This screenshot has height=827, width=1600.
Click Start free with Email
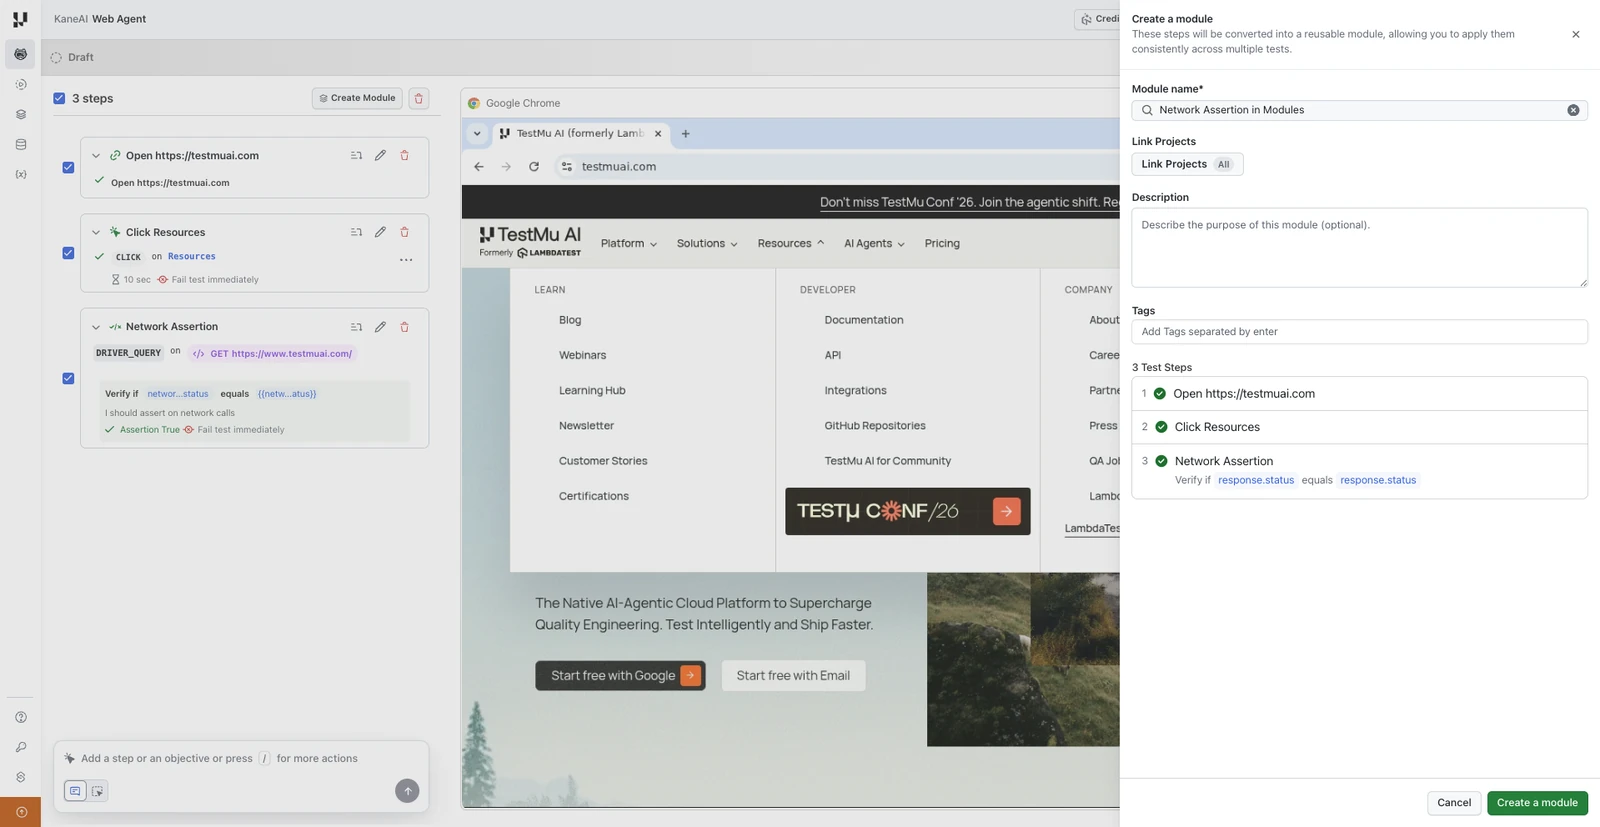click(793, 676)
